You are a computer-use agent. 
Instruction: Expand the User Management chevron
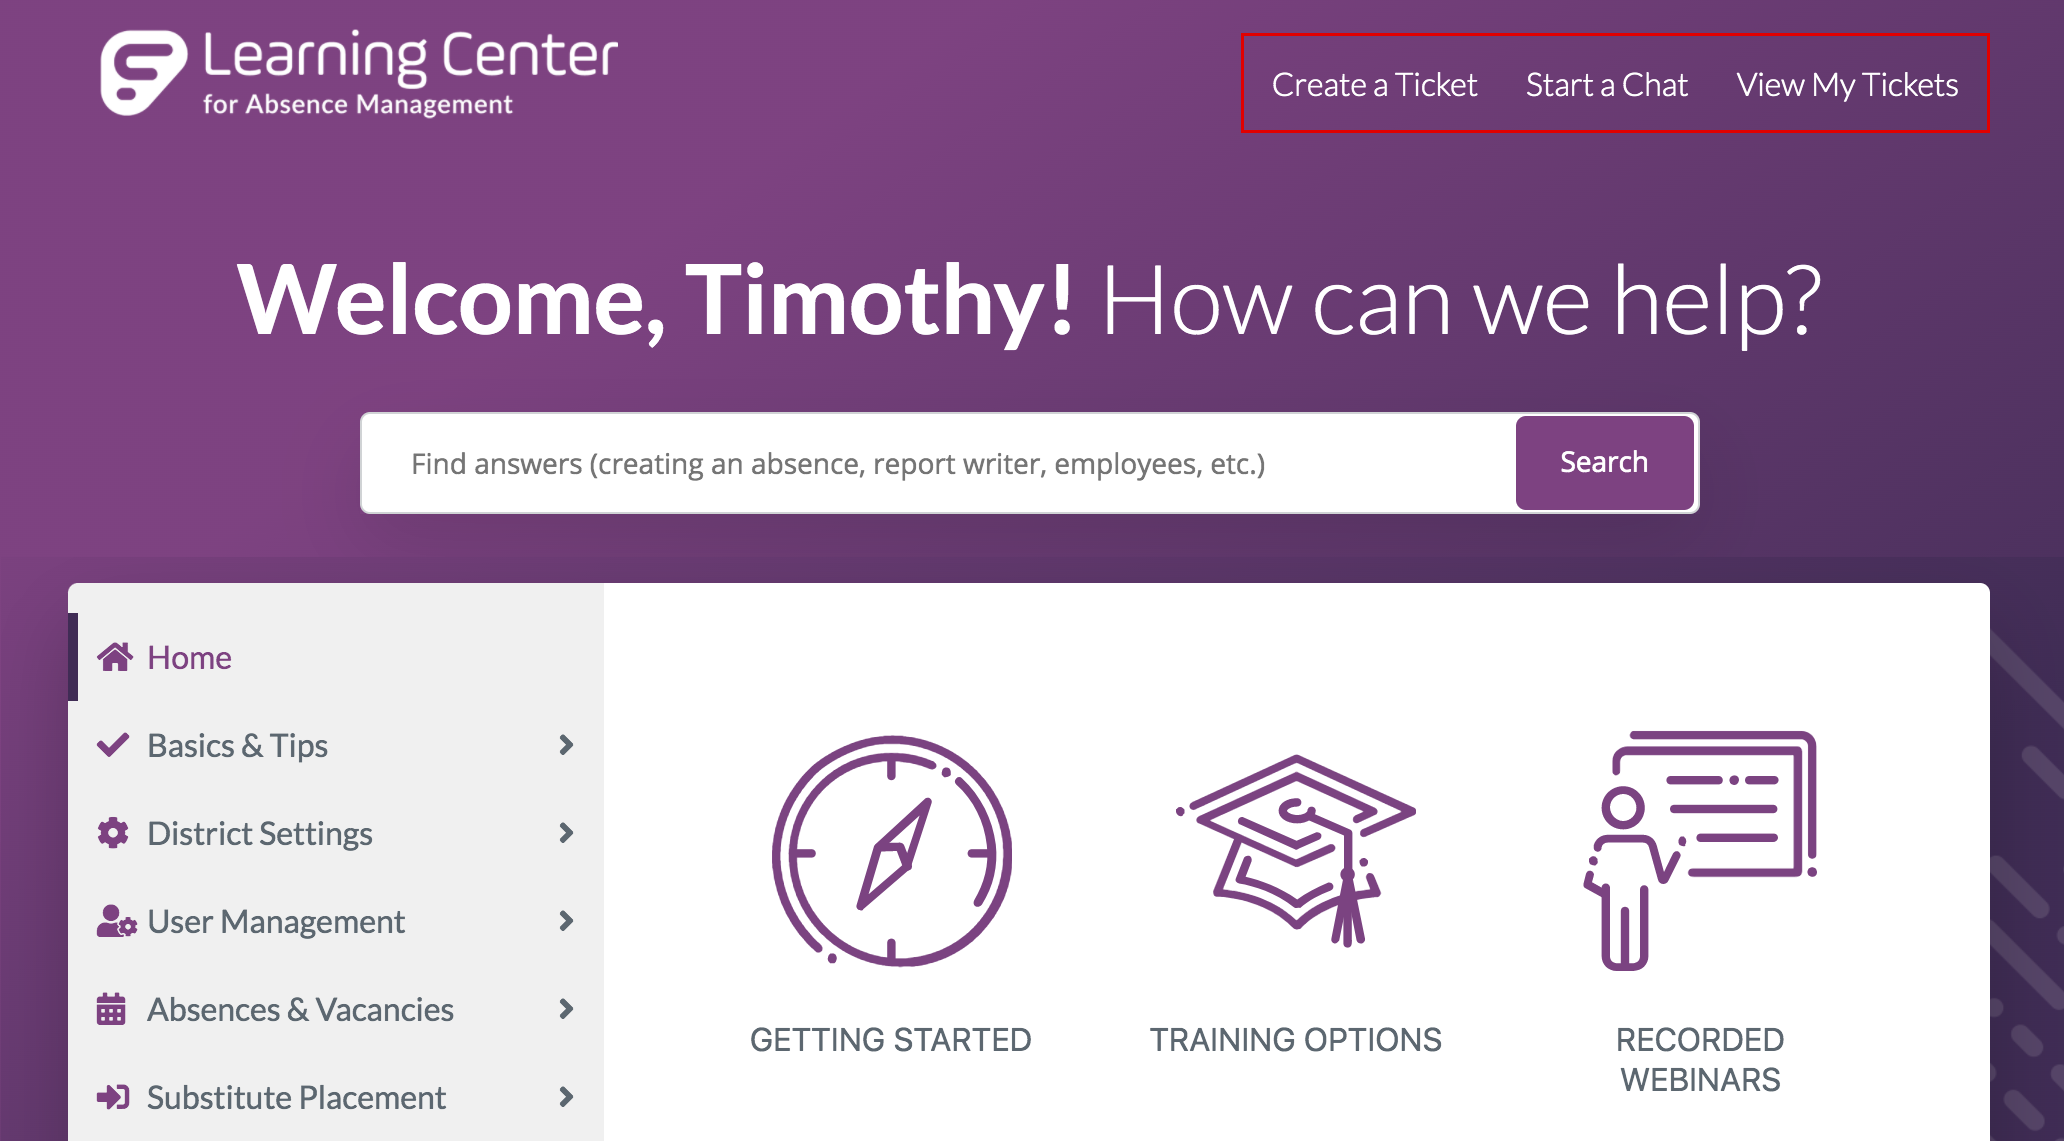(x=566, y=921)
